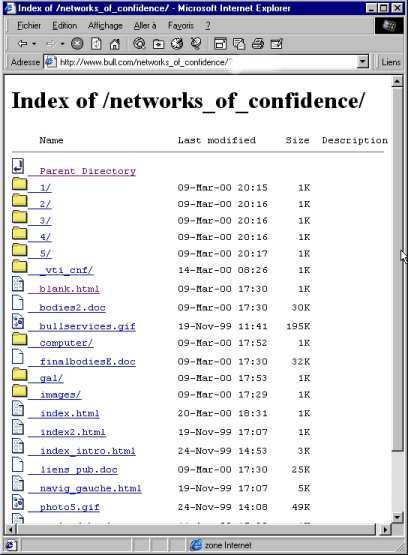Open the Search toolbar icon
408x555 pixels.
(x=139, y=44)
